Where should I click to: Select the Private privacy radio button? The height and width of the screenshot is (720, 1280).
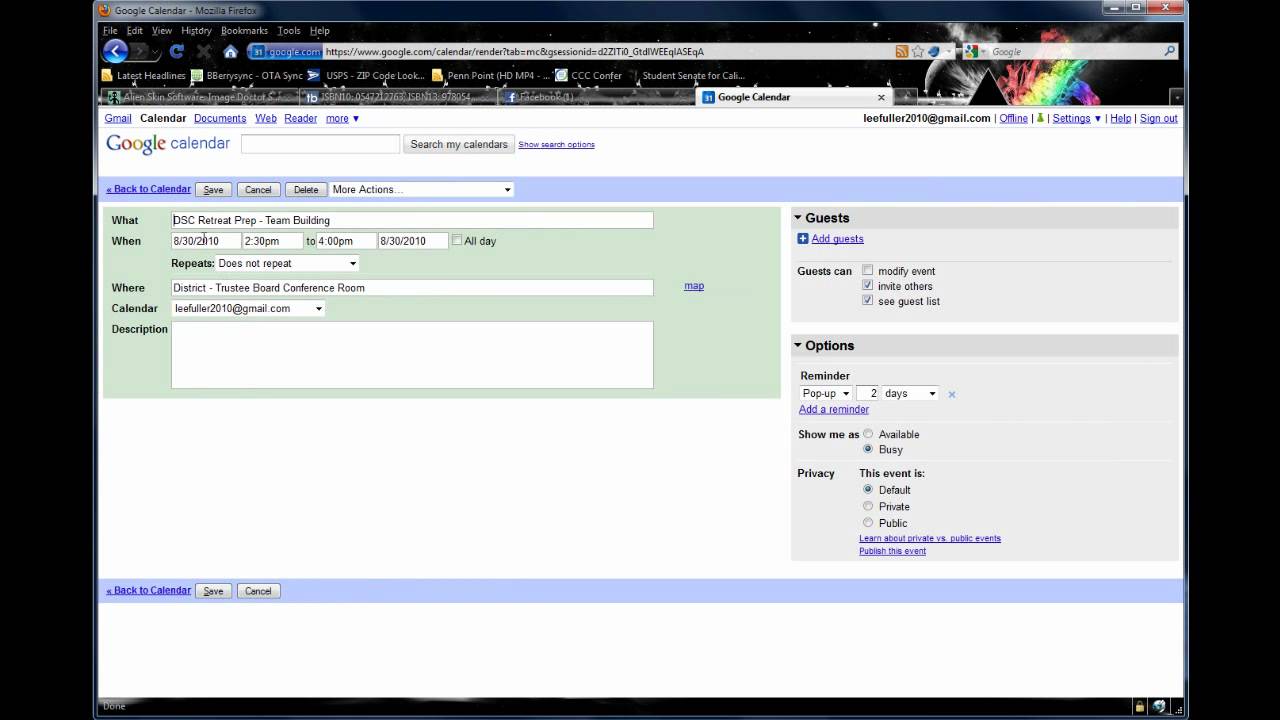click(868, 506)
